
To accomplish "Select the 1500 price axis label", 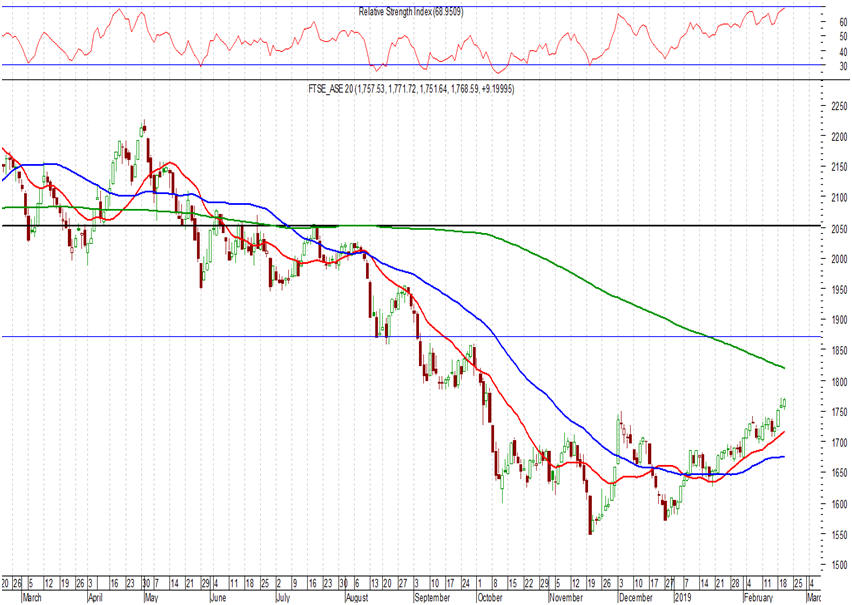I will point(839,565).
